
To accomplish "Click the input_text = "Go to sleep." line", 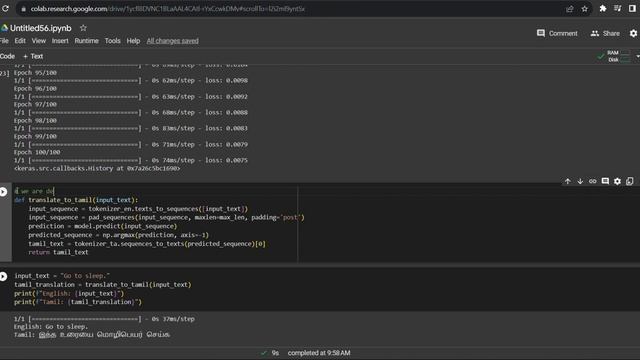I will pos(62,276).
